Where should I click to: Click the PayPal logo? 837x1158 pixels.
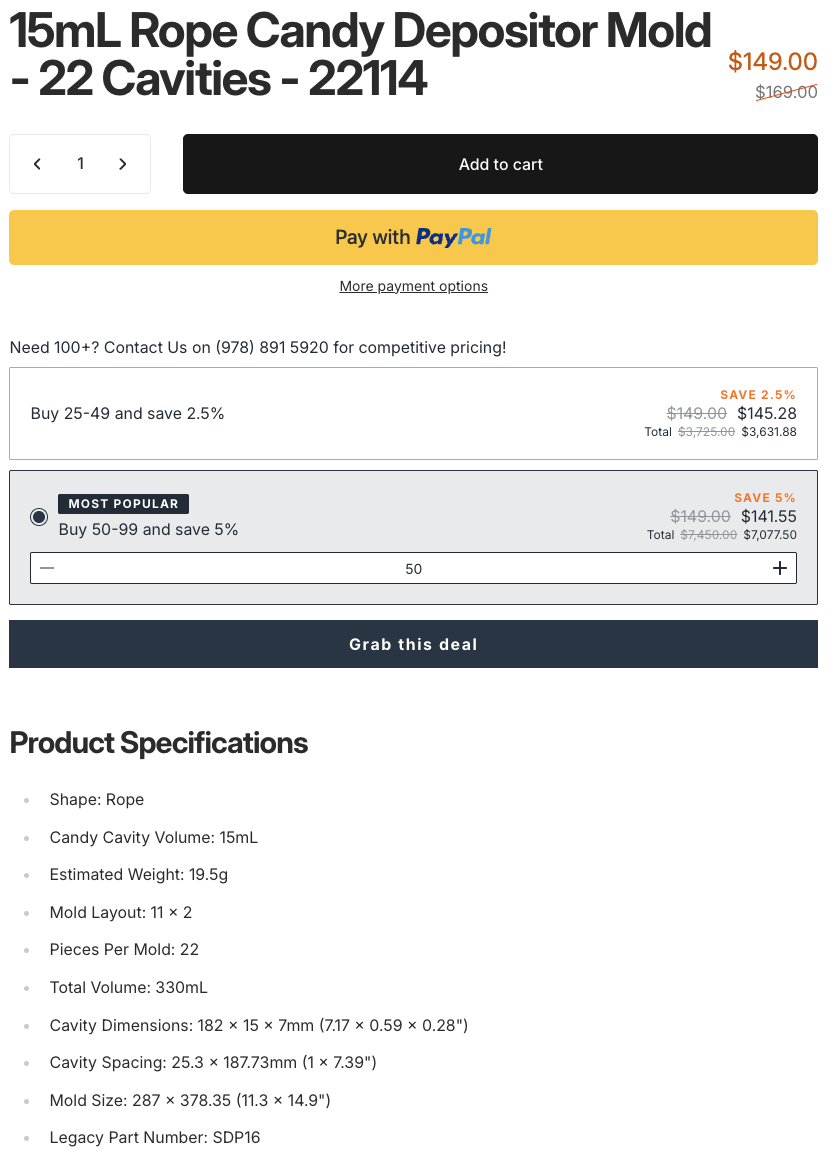click(x=453, y=237)
